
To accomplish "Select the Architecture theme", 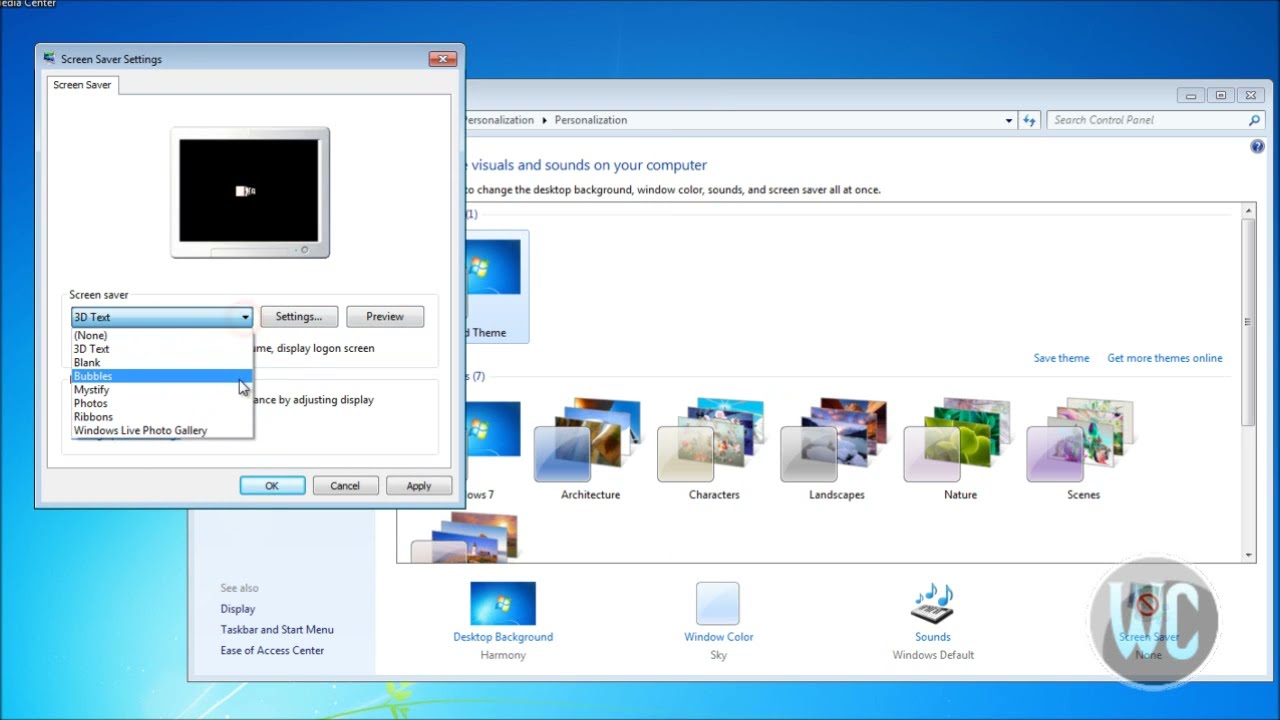I will click(x=590, y=450).
